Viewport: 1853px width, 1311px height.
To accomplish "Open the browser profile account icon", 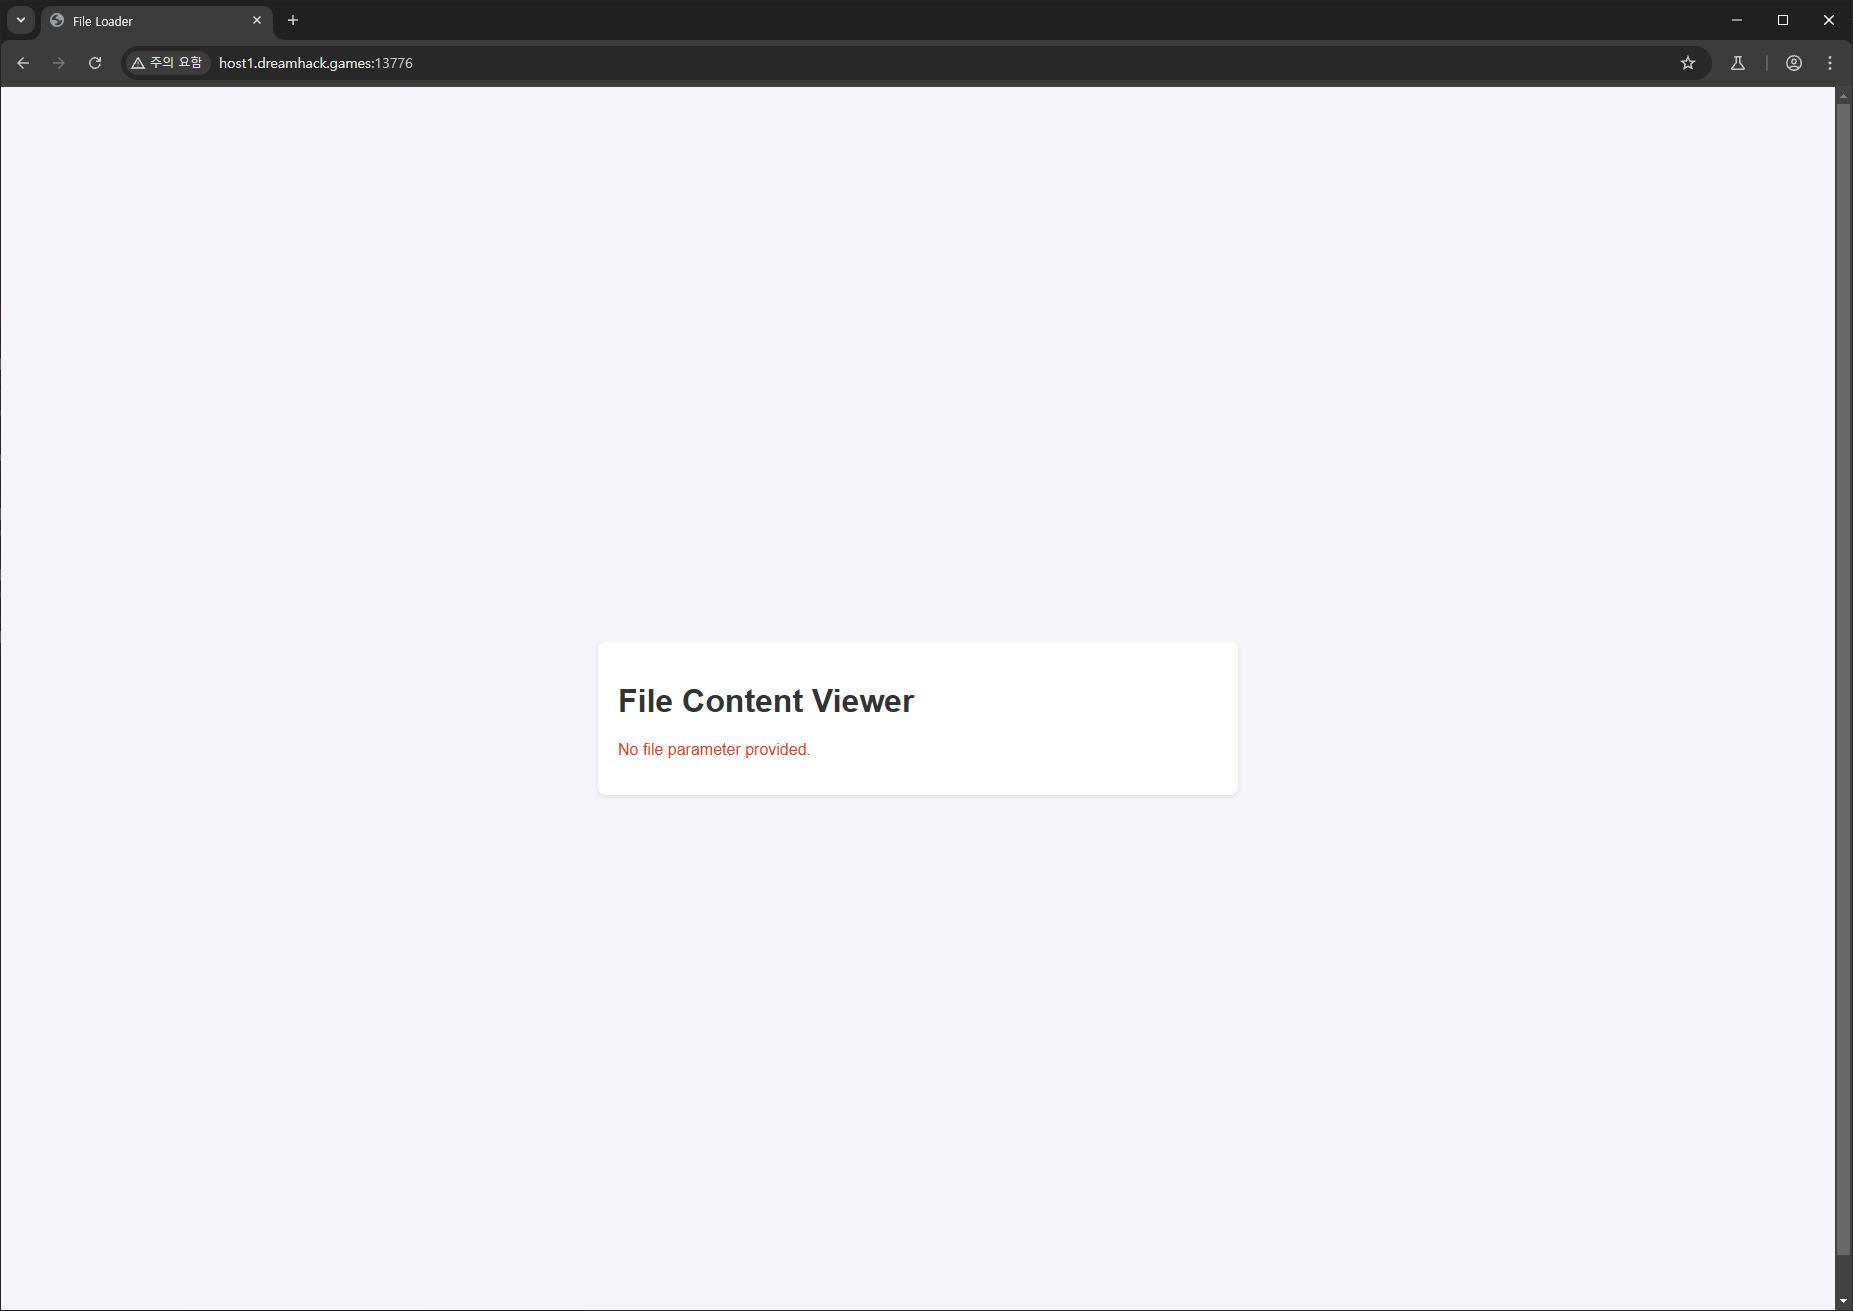I will click(1793, 62).
